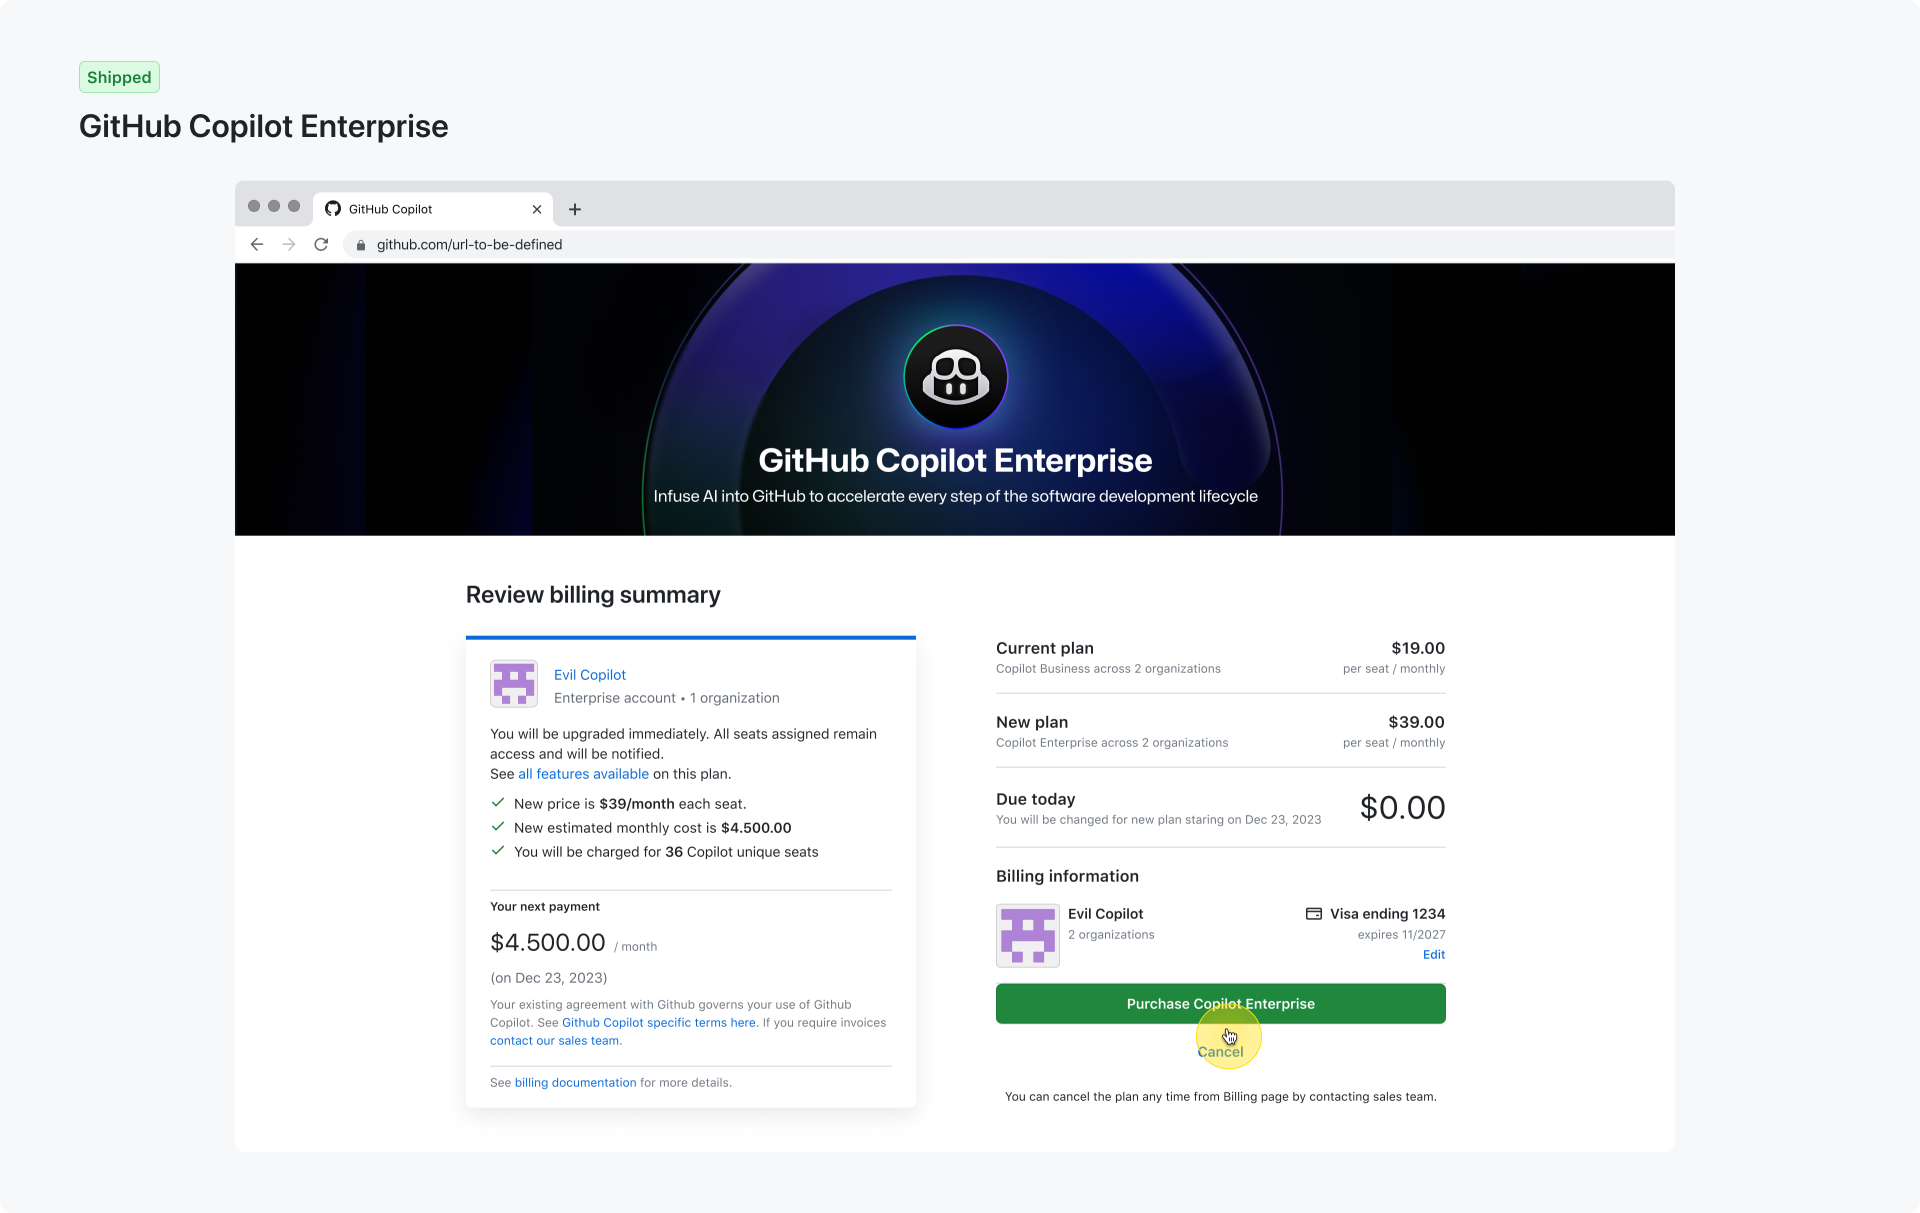Click the Purchase Copilot Enterprise button

[1220, 1003]
